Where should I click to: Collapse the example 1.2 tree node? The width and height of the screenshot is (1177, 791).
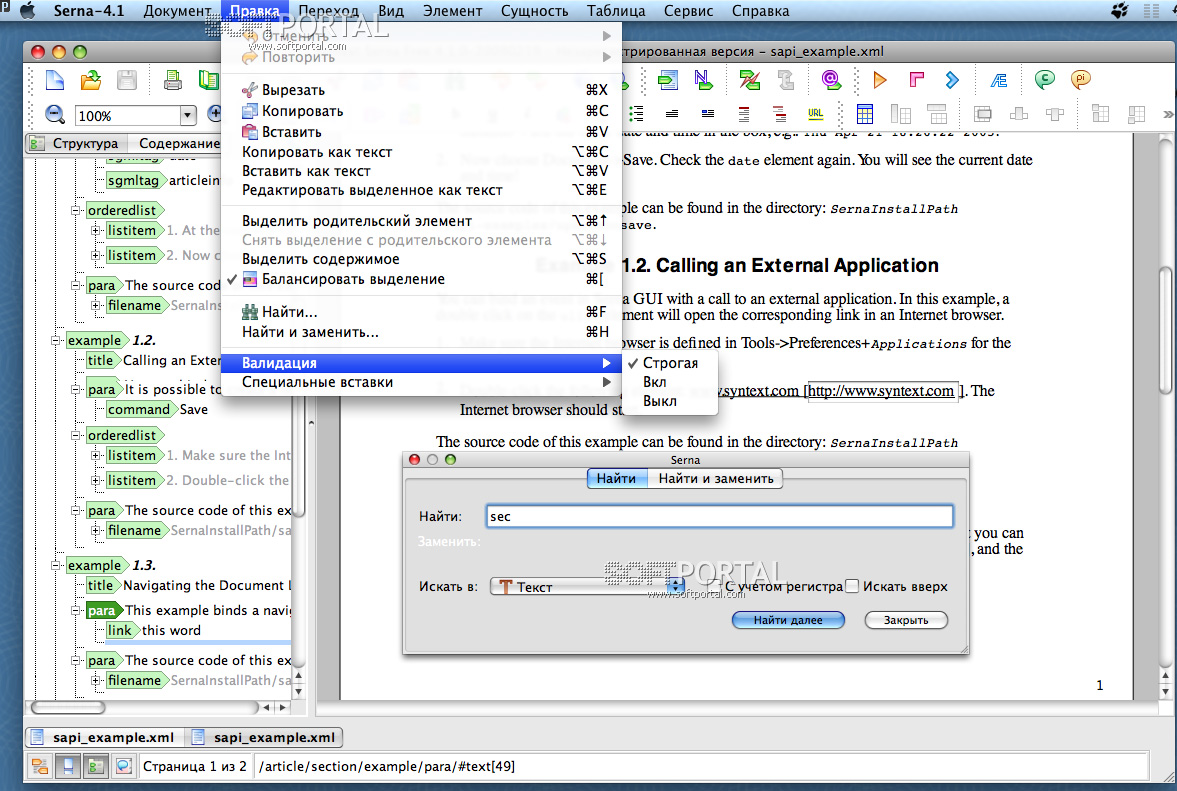pos(55,340)
